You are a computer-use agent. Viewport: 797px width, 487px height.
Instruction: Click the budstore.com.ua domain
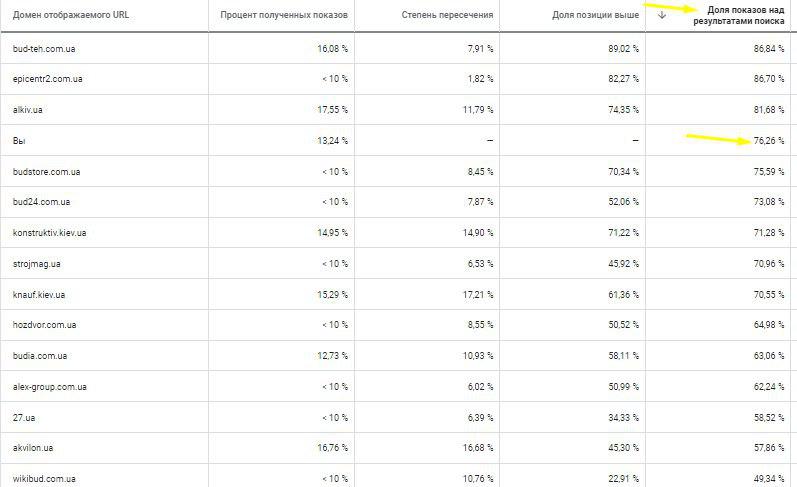(x=46, y=172)
